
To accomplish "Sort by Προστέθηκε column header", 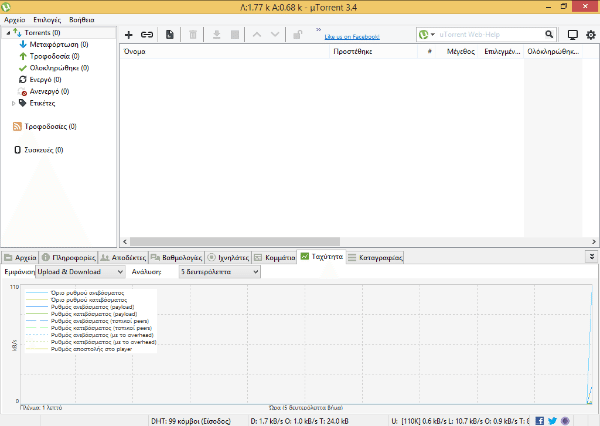I will coord(373,52).
